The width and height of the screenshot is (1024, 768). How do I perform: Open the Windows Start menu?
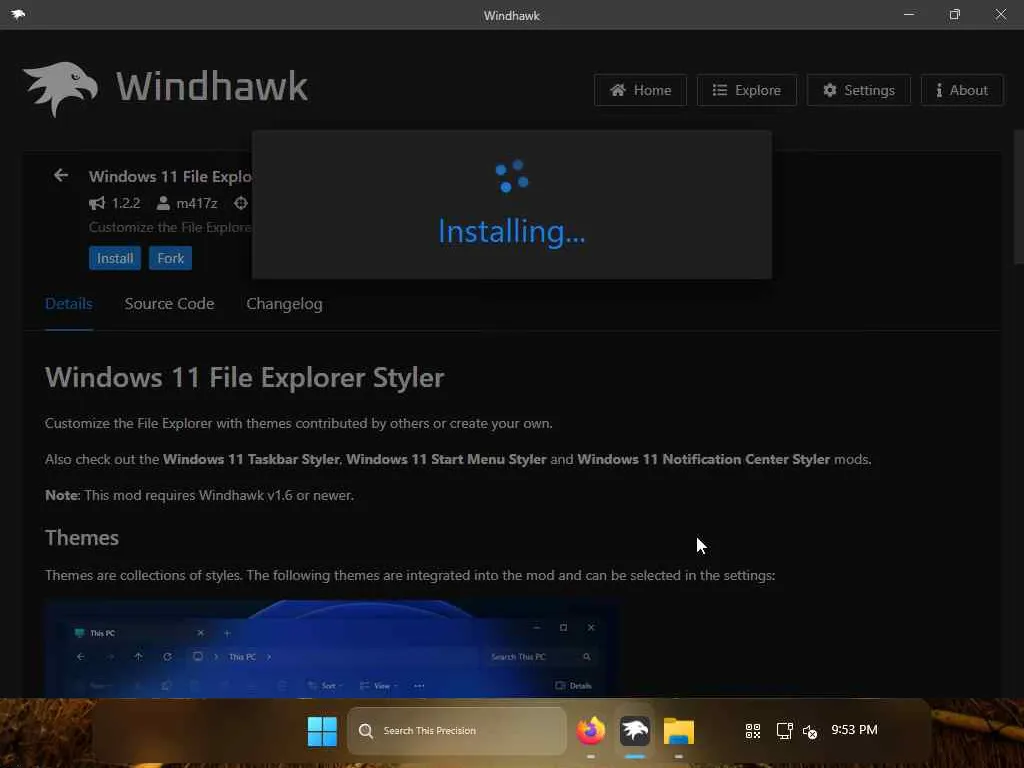click(322, 731)
